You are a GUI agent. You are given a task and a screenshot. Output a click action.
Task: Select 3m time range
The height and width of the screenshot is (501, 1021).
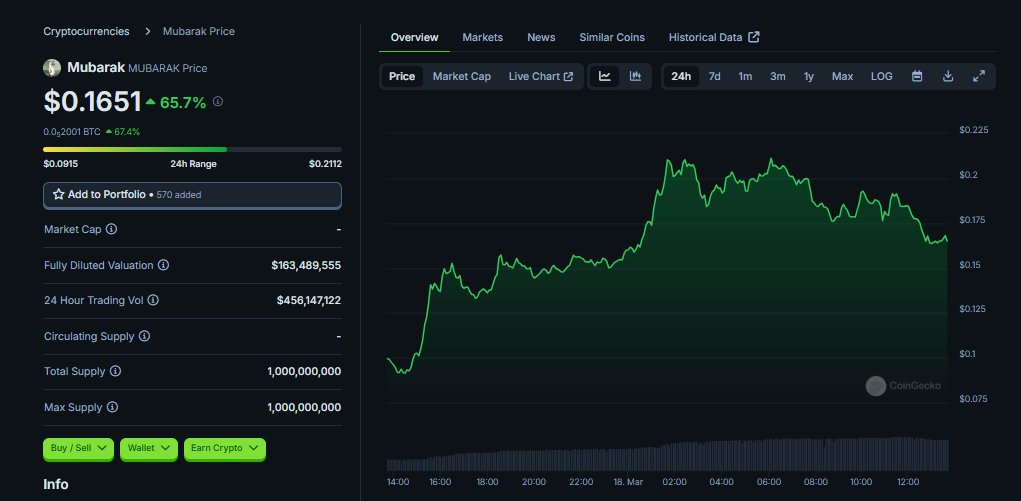pos(777,76)
